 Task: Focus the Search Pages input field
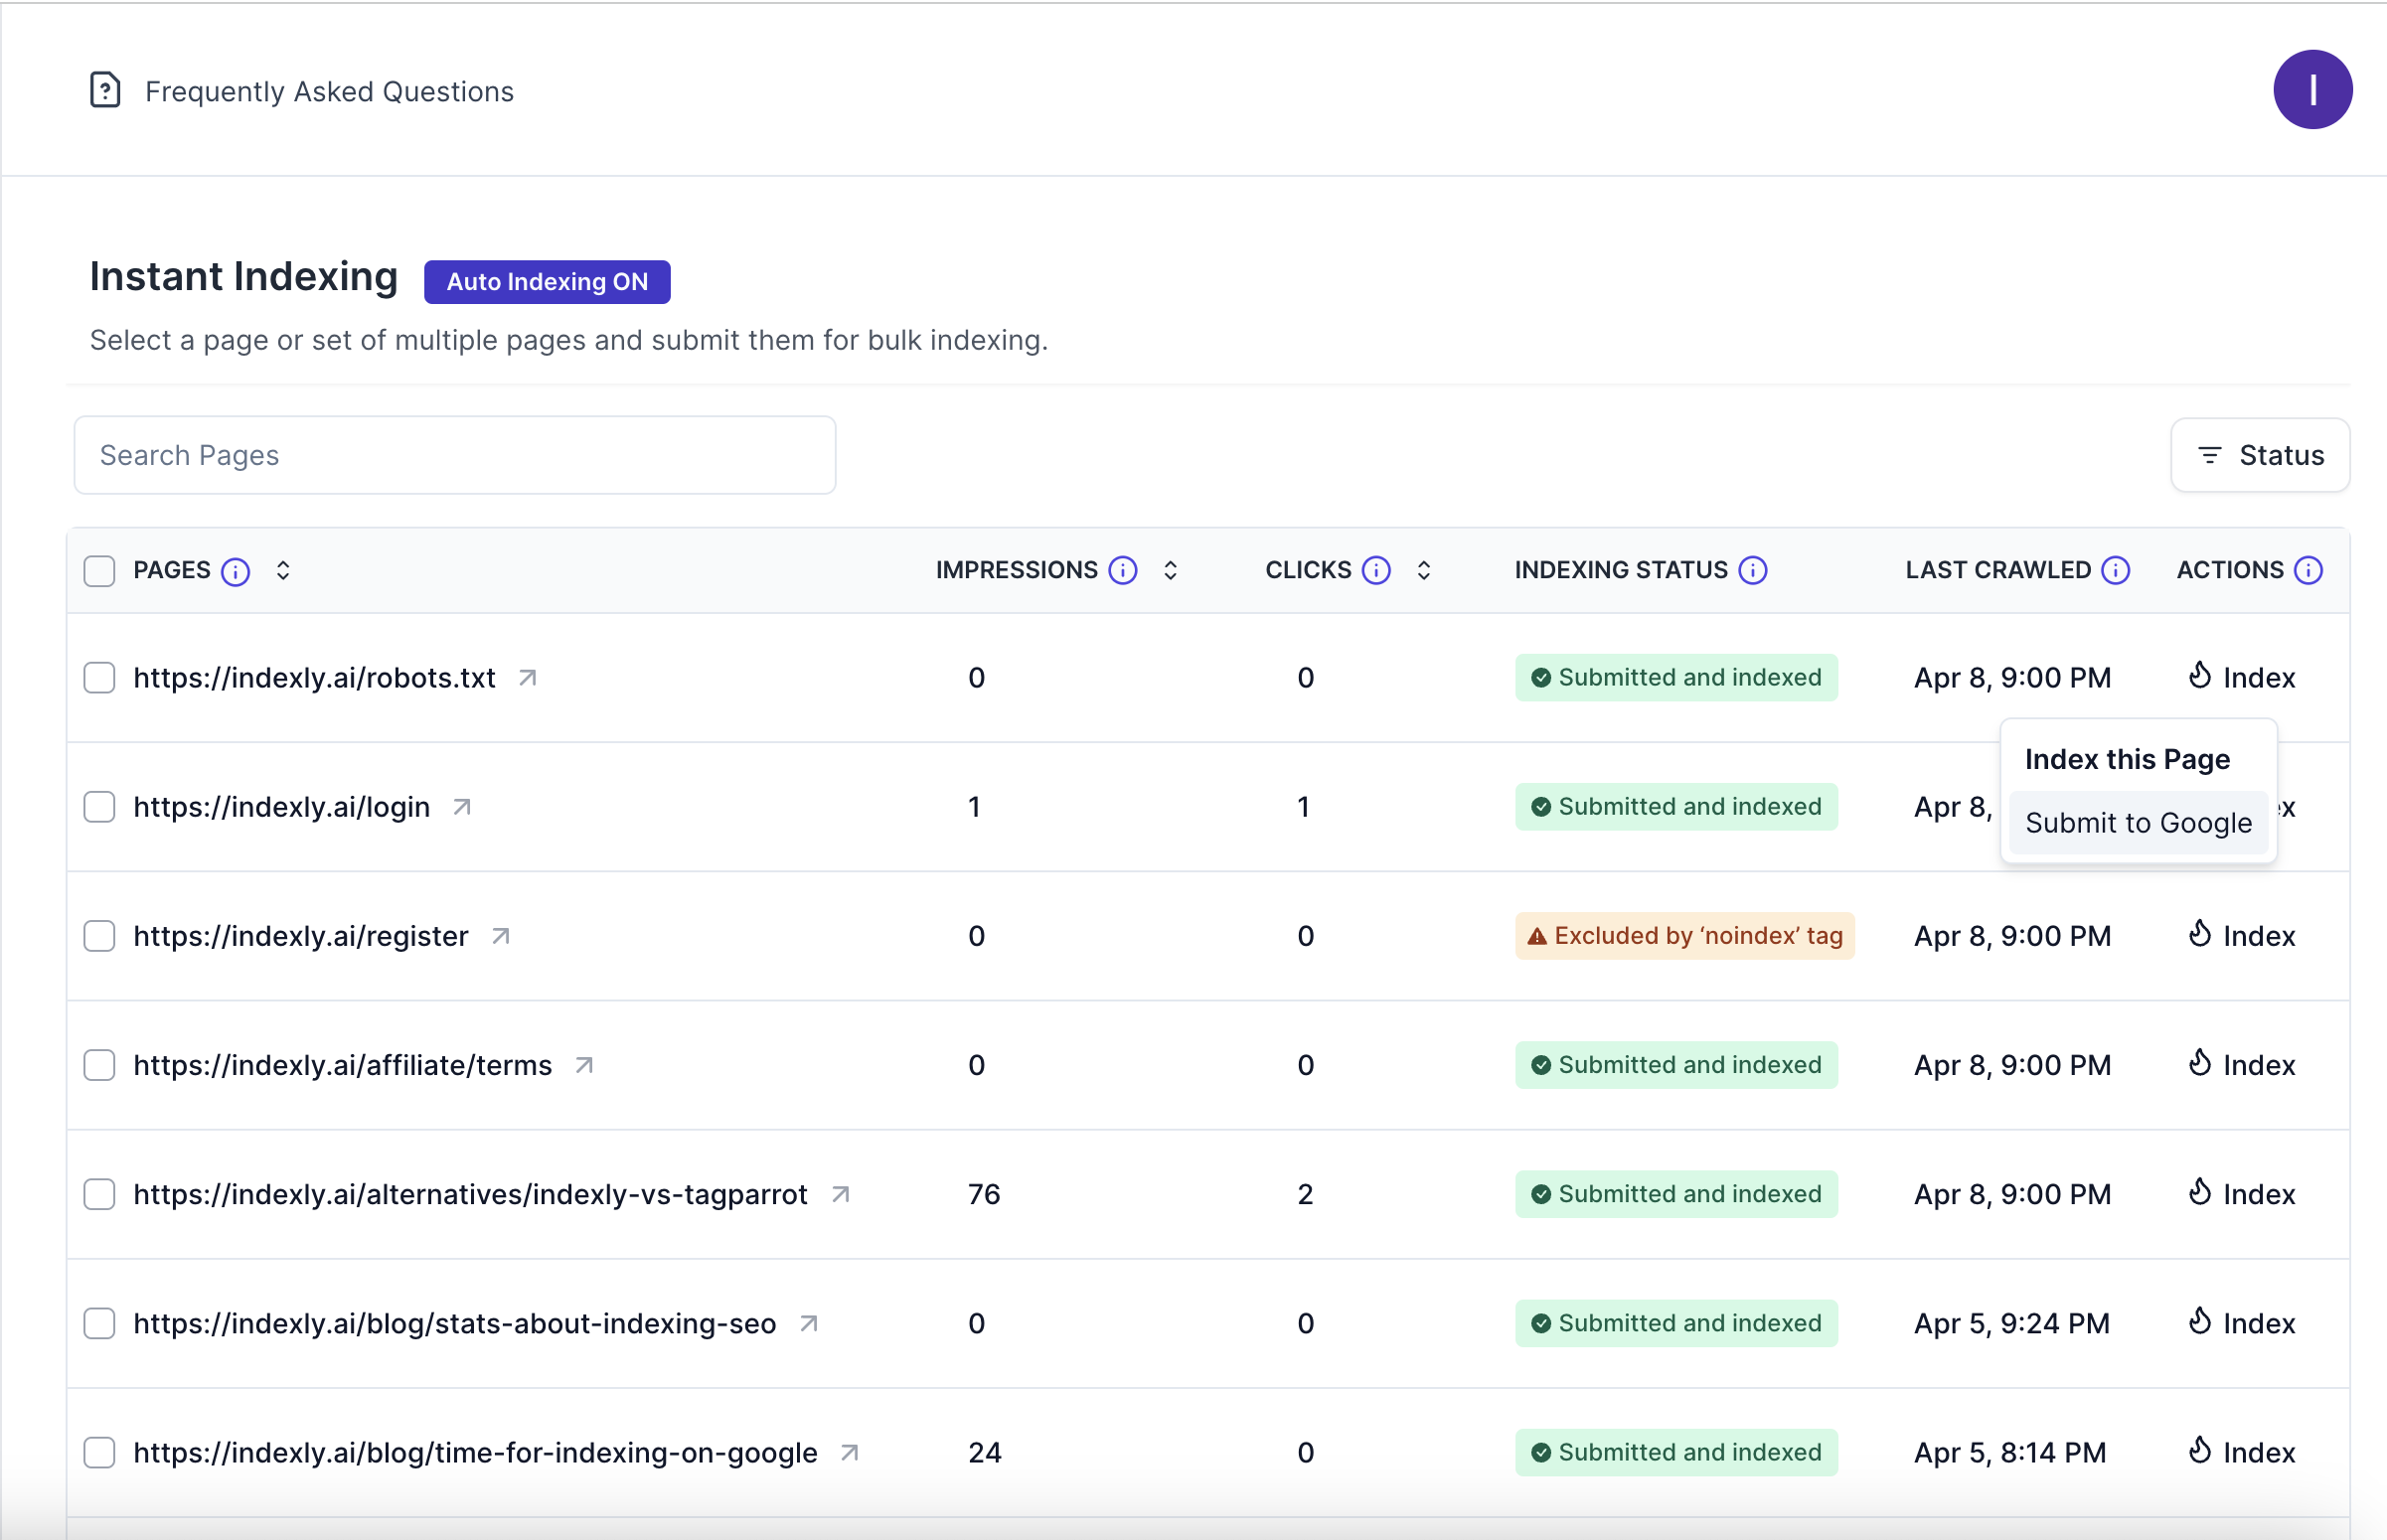coord(455,455)
